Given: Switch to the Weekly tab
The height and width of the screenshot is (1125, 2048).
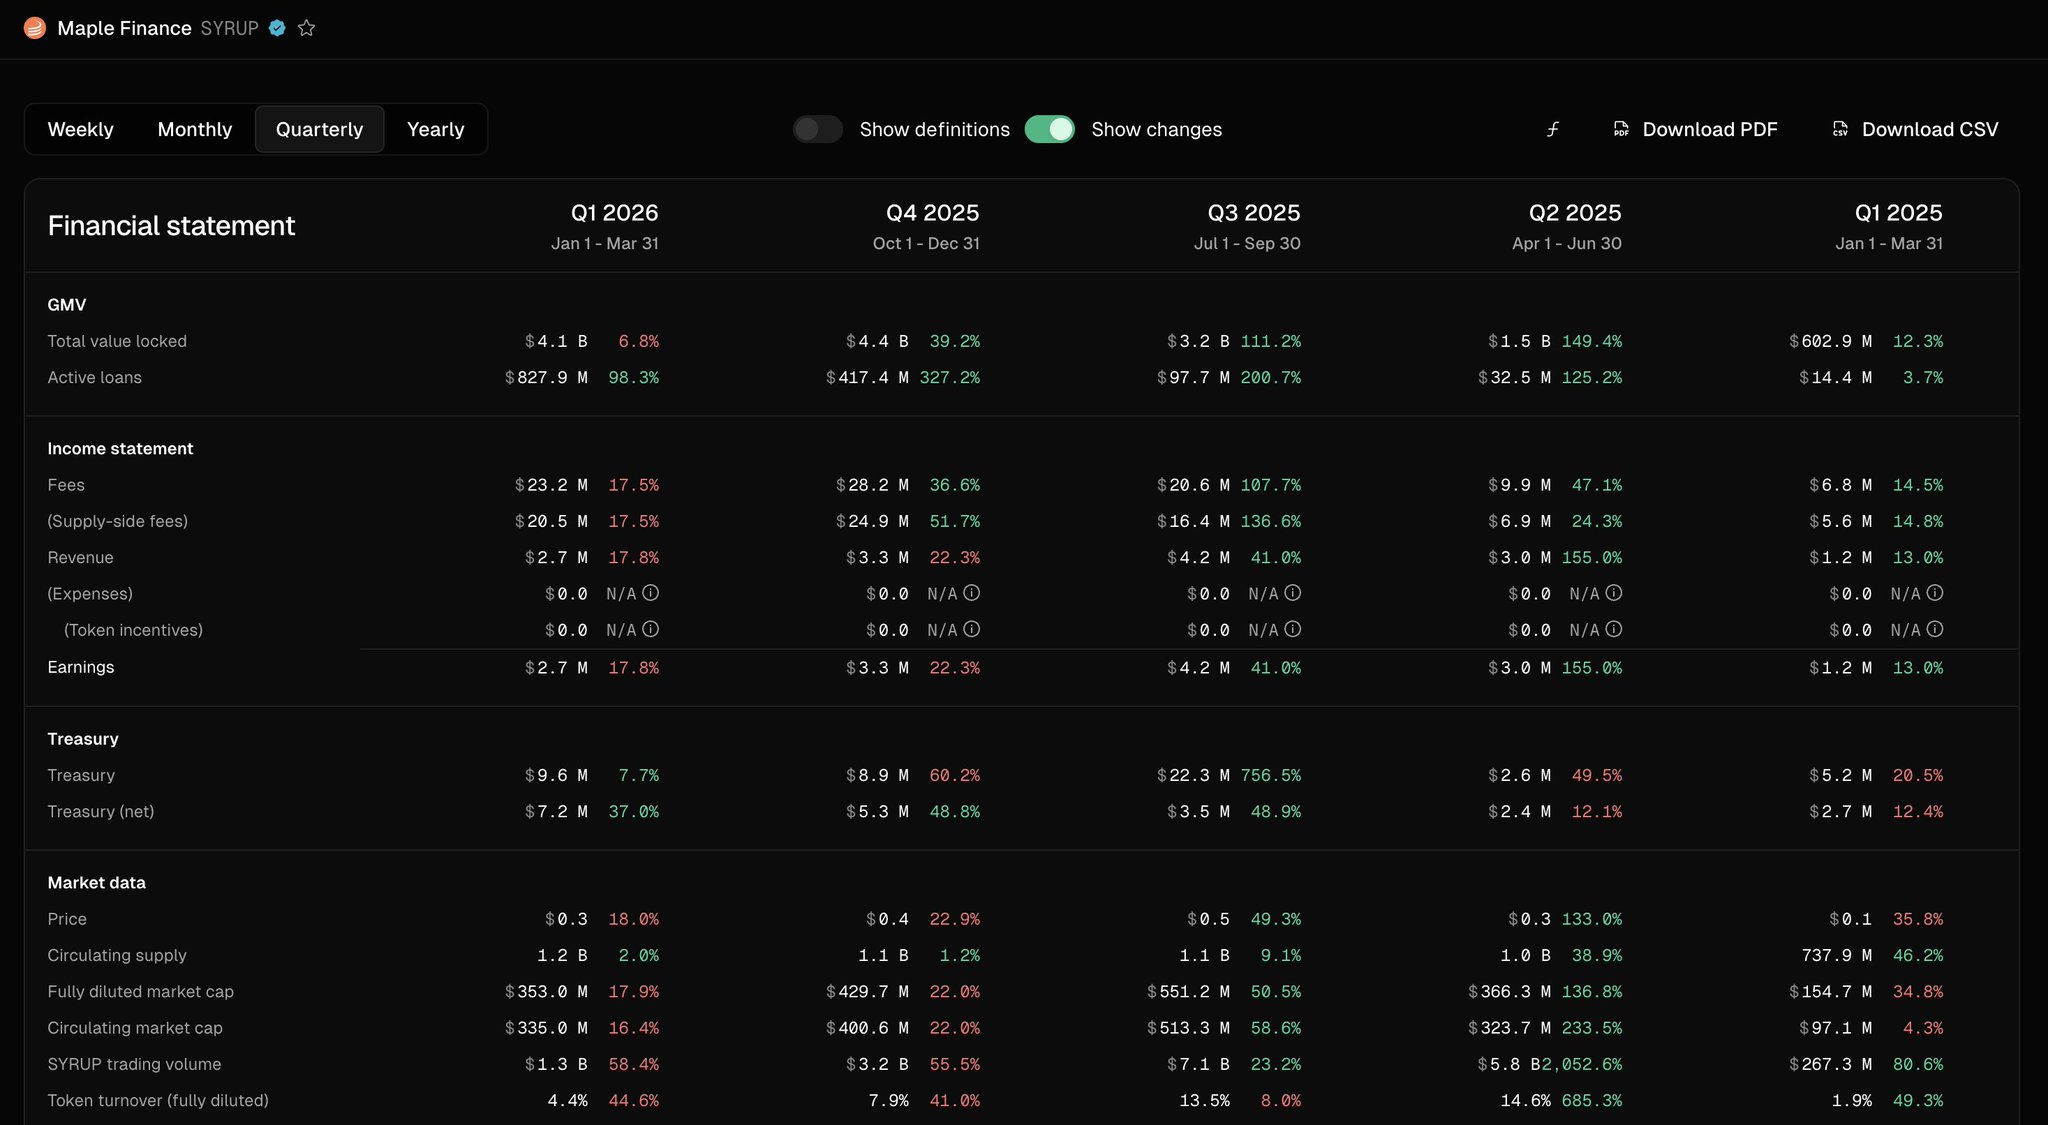Looking at the screenshot, I should [80, 129].
